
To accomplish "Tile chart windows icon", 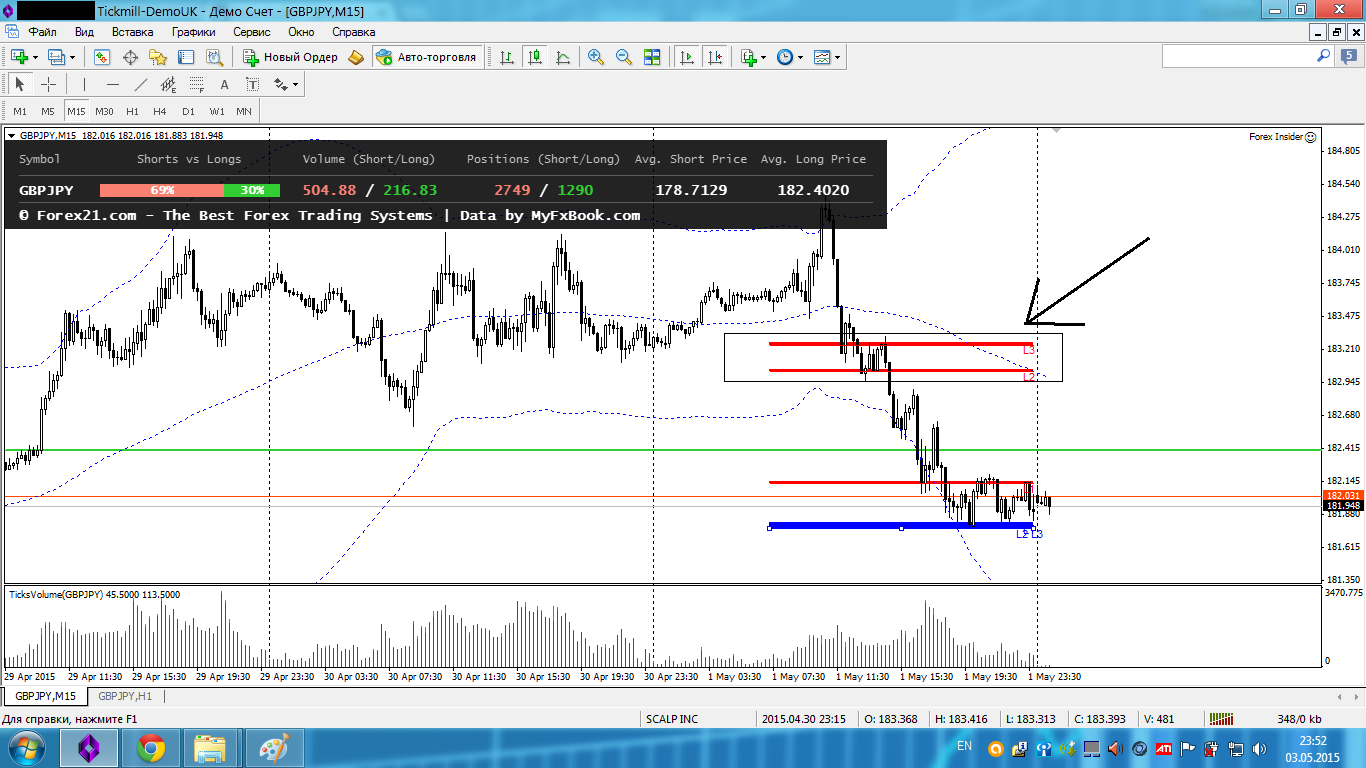I will tap(652, 57).
